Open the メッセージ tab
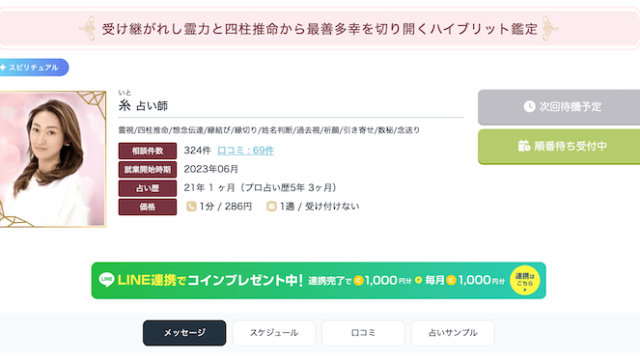Viewport: 640px width, 360px height. click(x=184, y=333)
